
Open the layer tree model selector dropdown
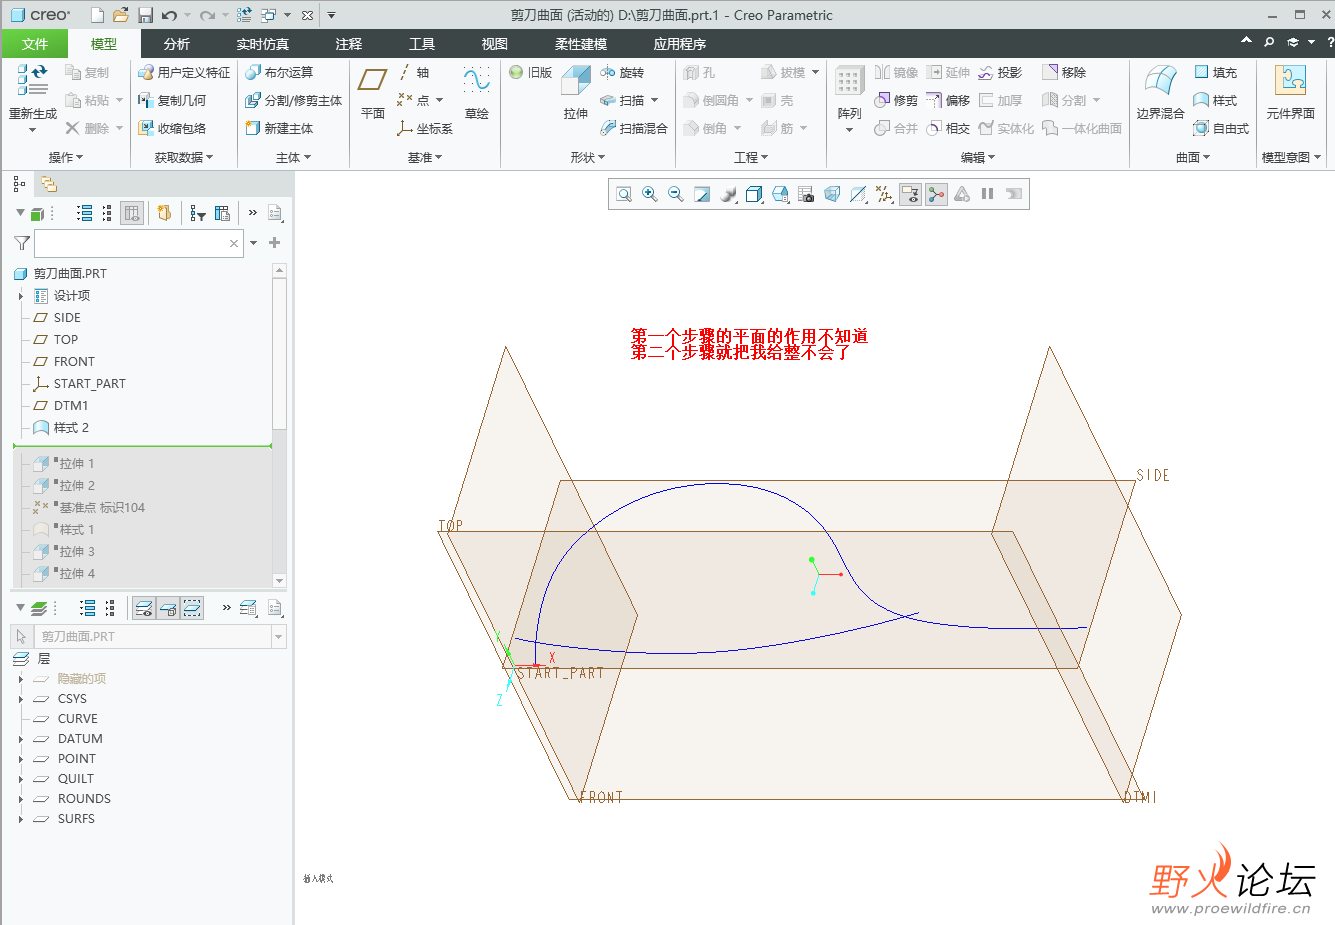click(x=279, y=637)
